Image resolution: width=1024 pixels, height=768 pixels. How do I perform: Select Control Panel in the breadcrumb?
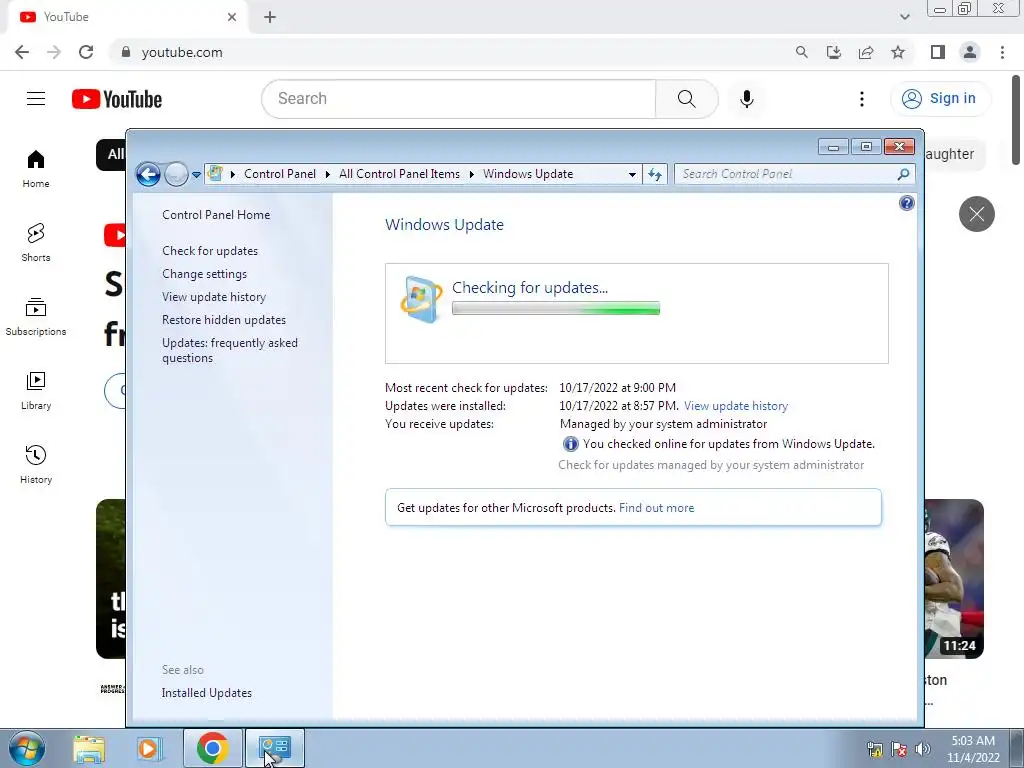(280, 174)
